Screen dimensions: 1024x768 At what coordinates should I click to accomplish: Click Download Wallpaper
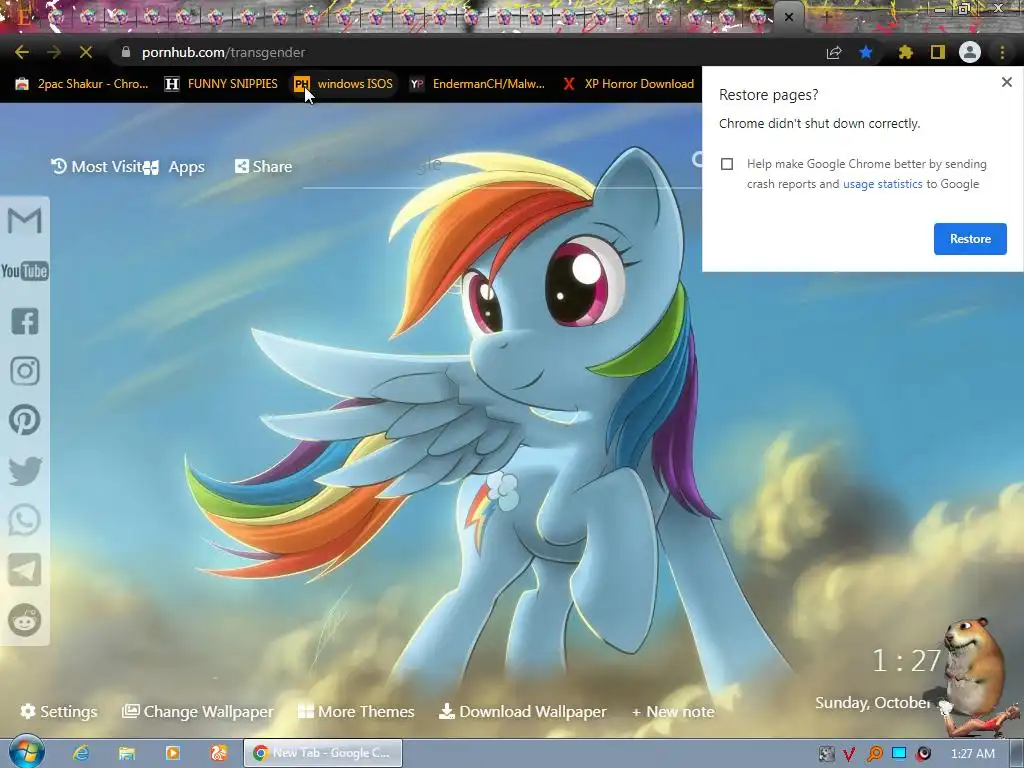pyautogui.click(x=522, y=711)
